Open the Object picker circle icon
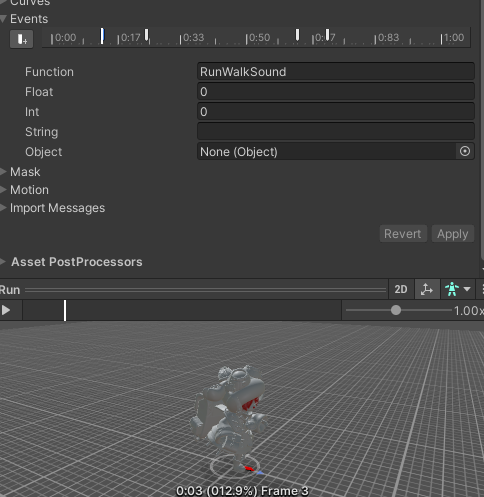This screenshot has height=497, width=484. 465,151
